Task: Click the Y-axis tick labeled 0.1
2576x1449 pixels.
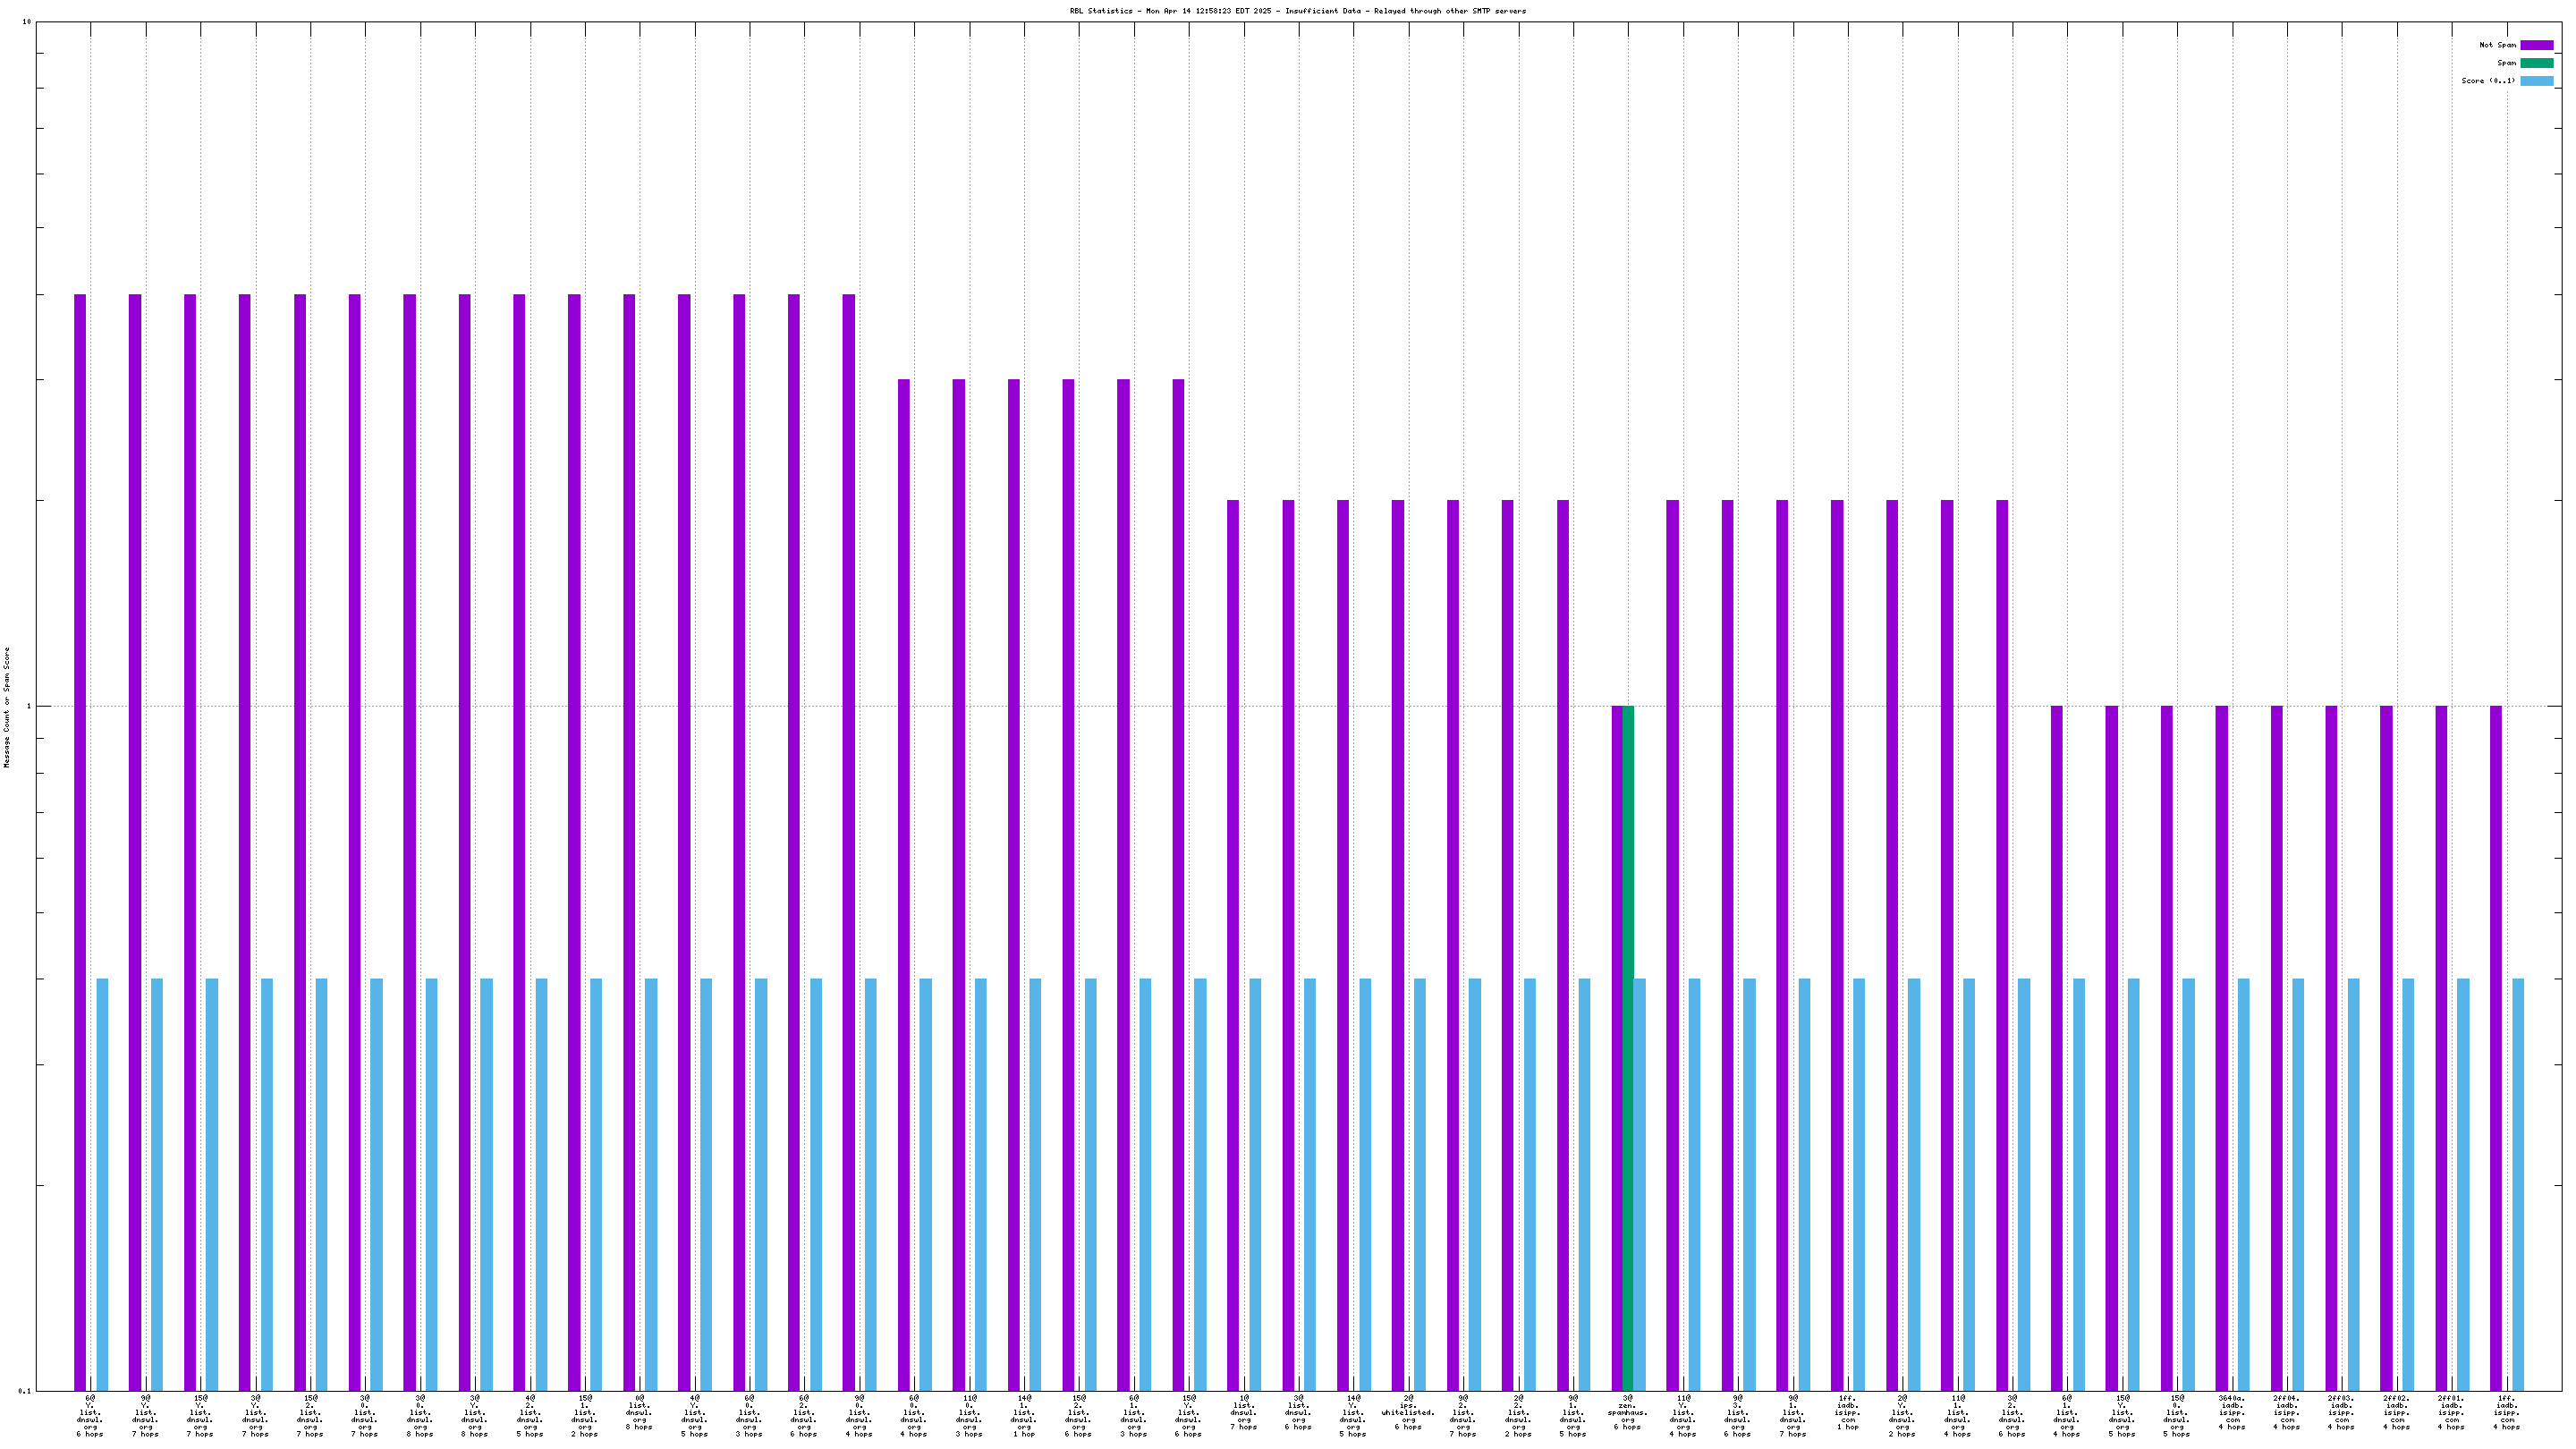Action: [24, 1391]
